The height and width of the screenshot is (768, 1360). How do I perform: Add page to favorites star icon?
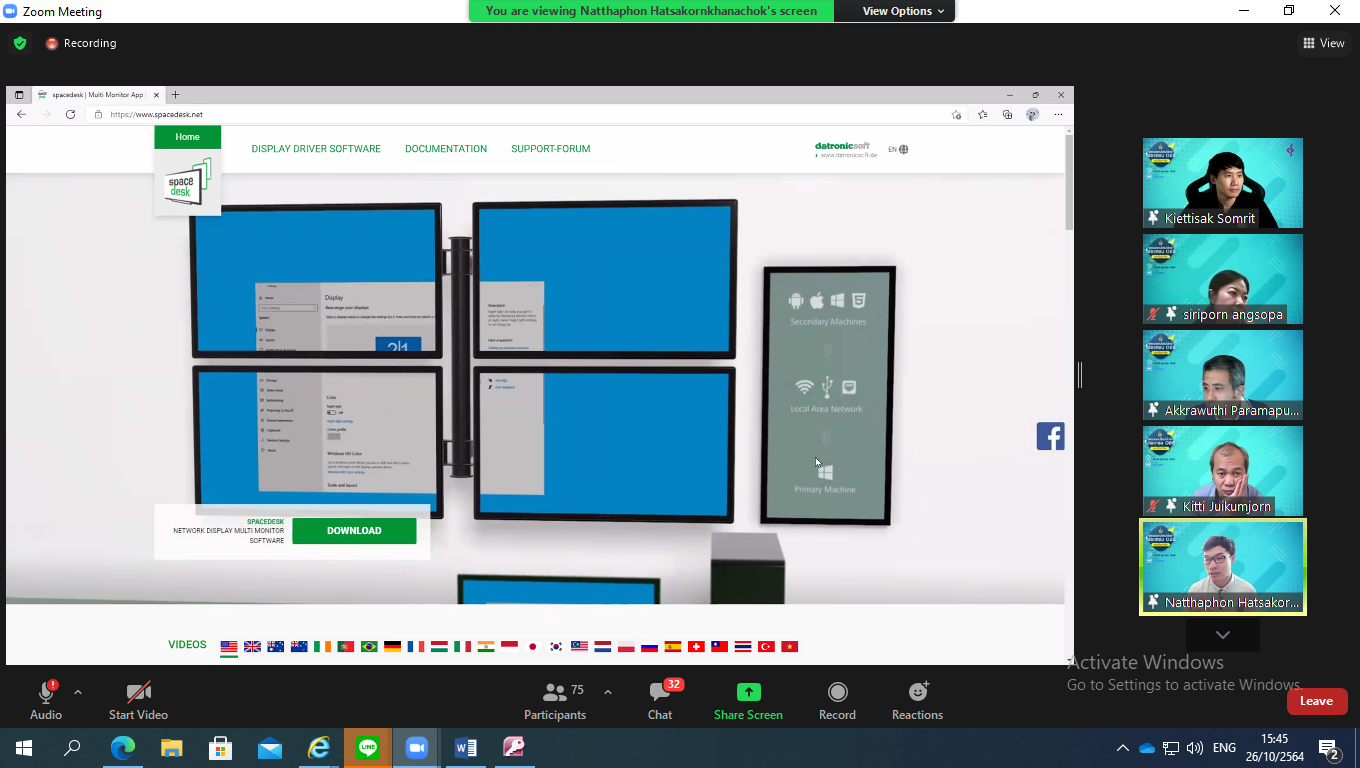click(x=957, y=114)
